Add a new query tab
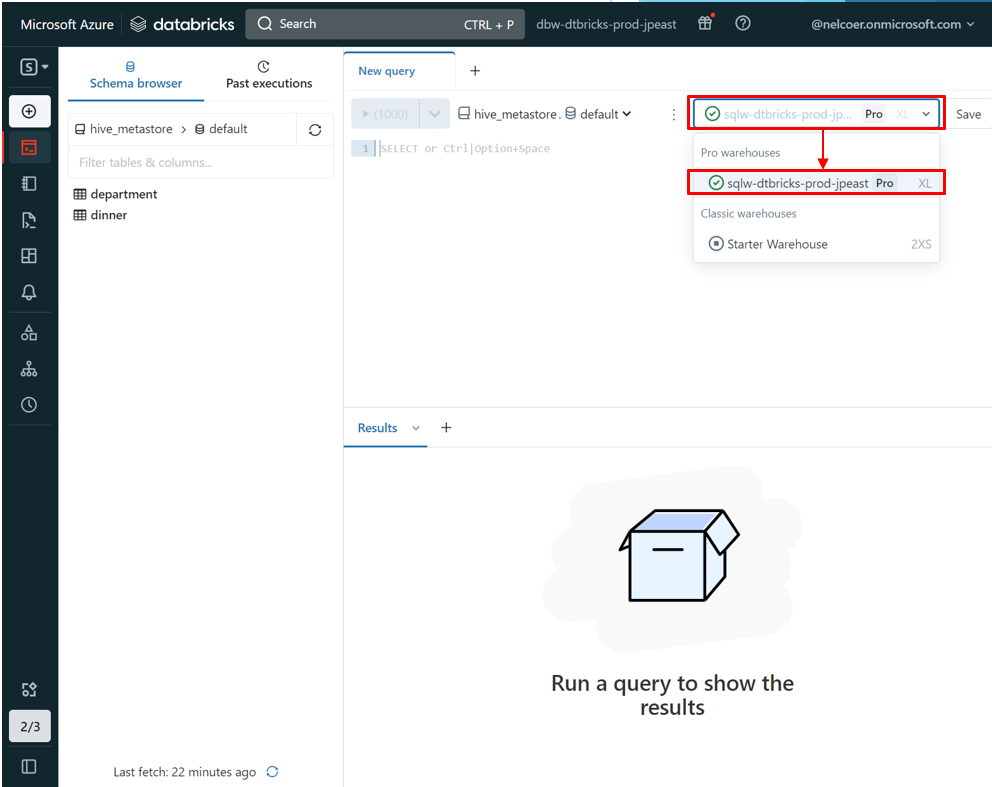 [475, 71]
